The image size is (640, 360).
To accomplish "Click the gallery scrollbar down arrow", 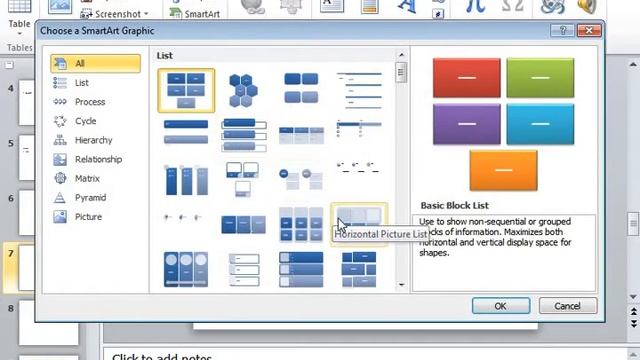I will pos(401,284).
